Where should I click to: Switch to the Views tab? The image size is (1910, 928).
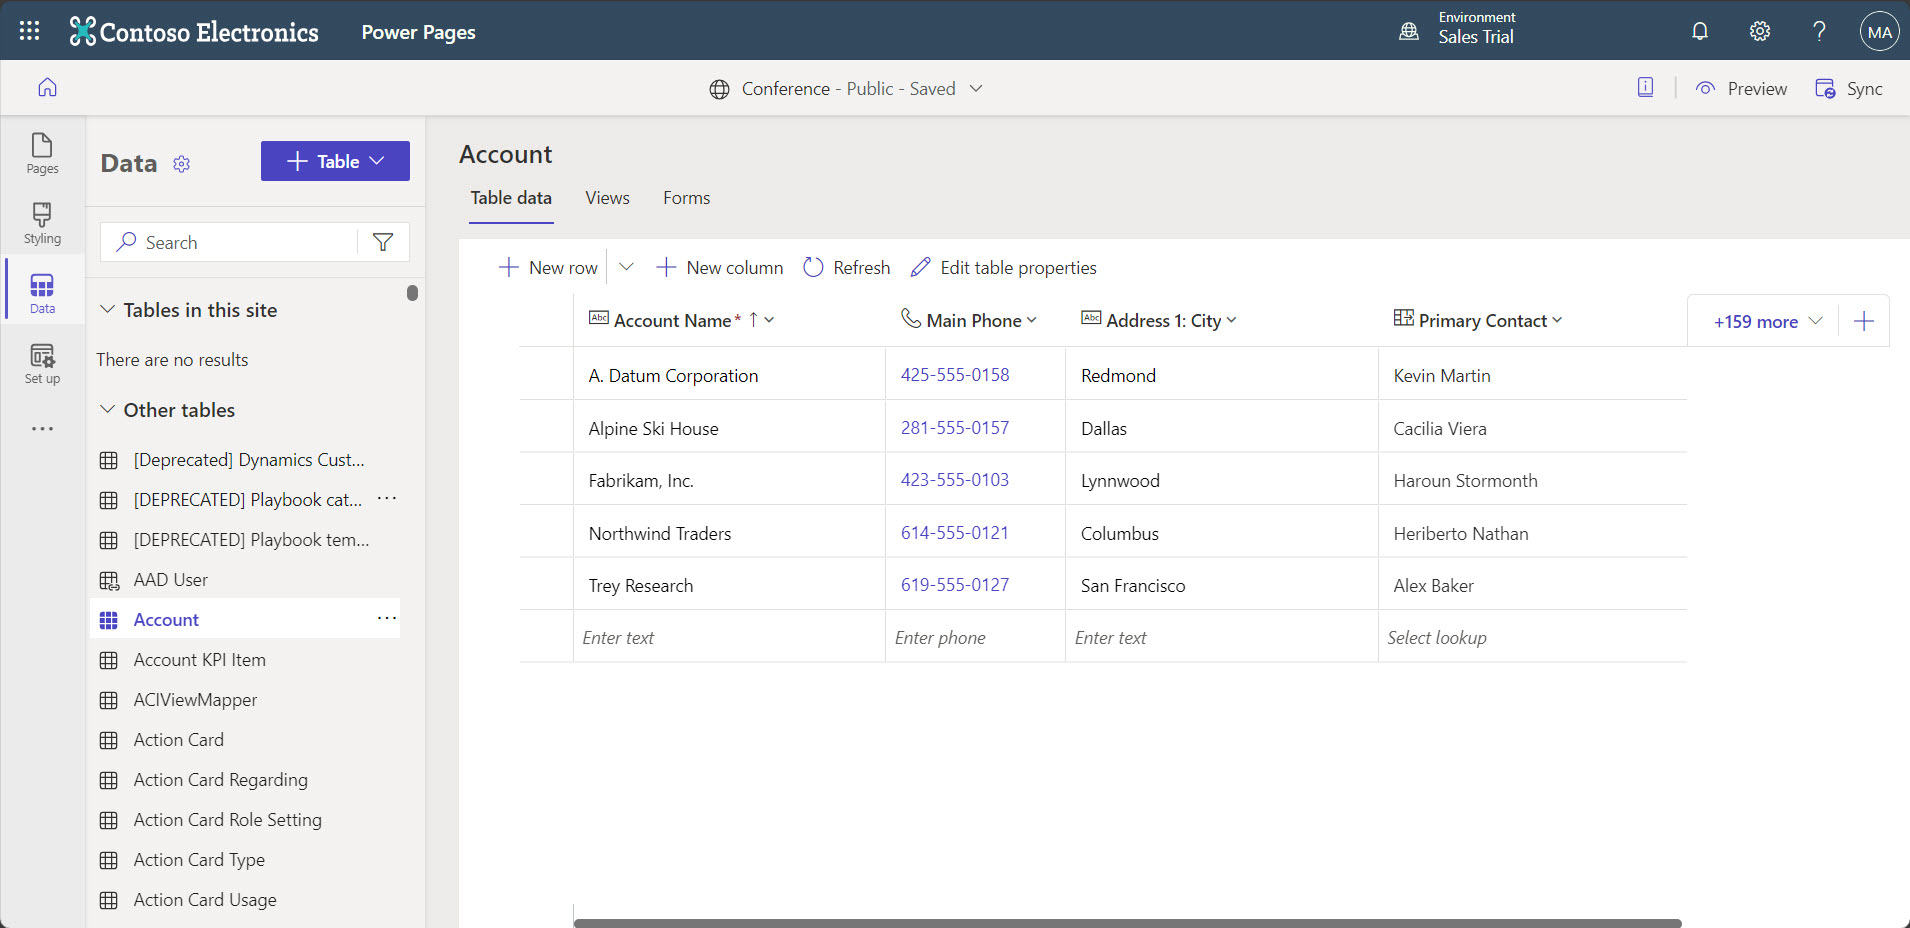607,198
